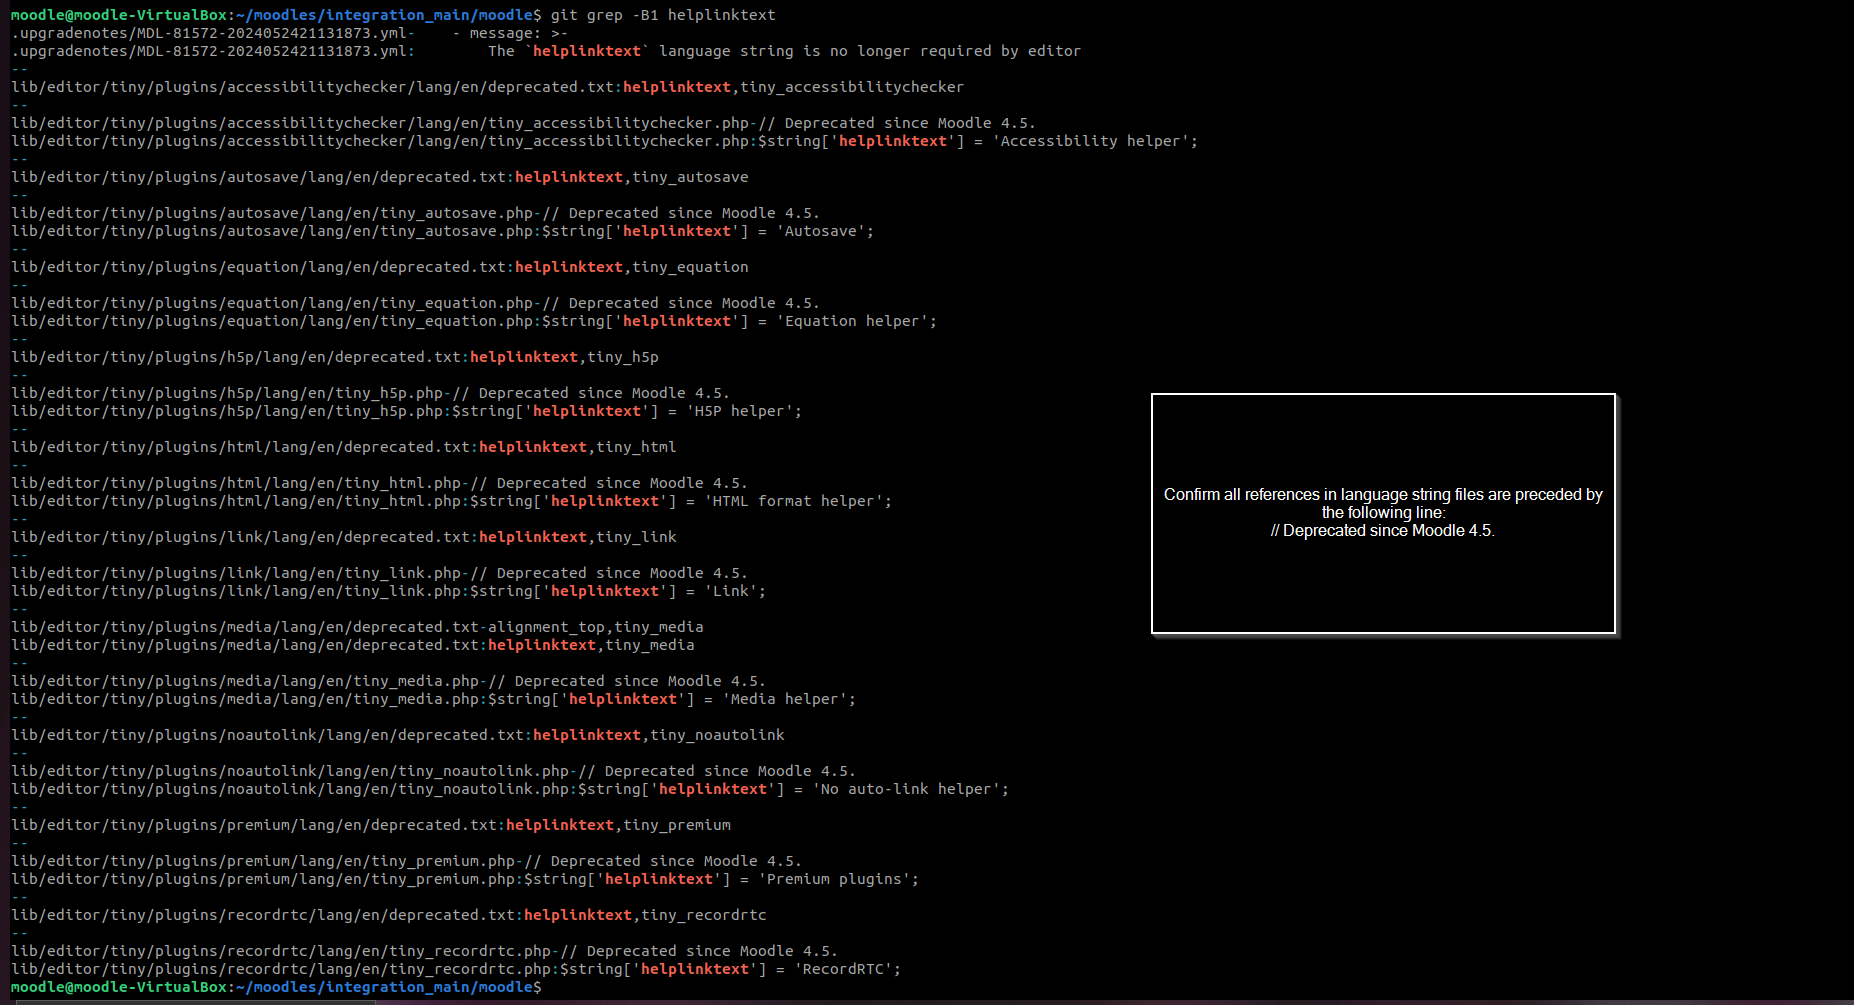The height and width of the screenshot is (1005, 1854).
Task: Click the 'H5P helper' string line
Action: [407, 411]
